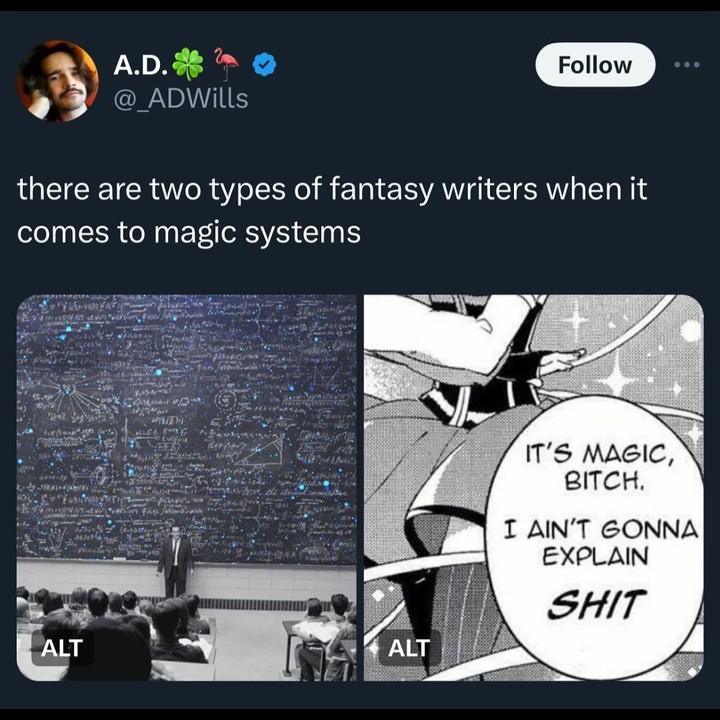720x720 pixels.
Task: Click the four-leaf clover emoji beside A.D.
Action: 187,64
